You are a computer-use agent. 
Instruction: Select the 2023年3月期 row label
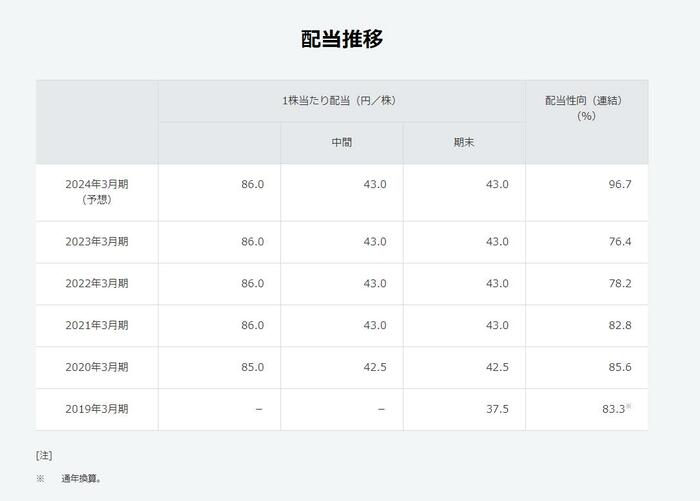[x=97, y=242]
